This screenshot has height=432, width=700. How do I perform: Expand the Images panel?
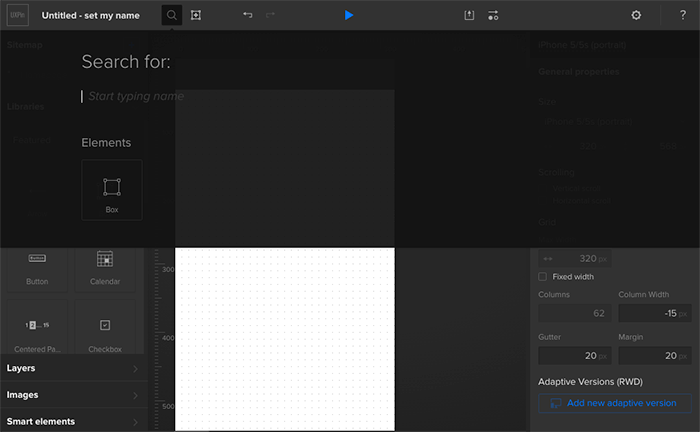72,395
